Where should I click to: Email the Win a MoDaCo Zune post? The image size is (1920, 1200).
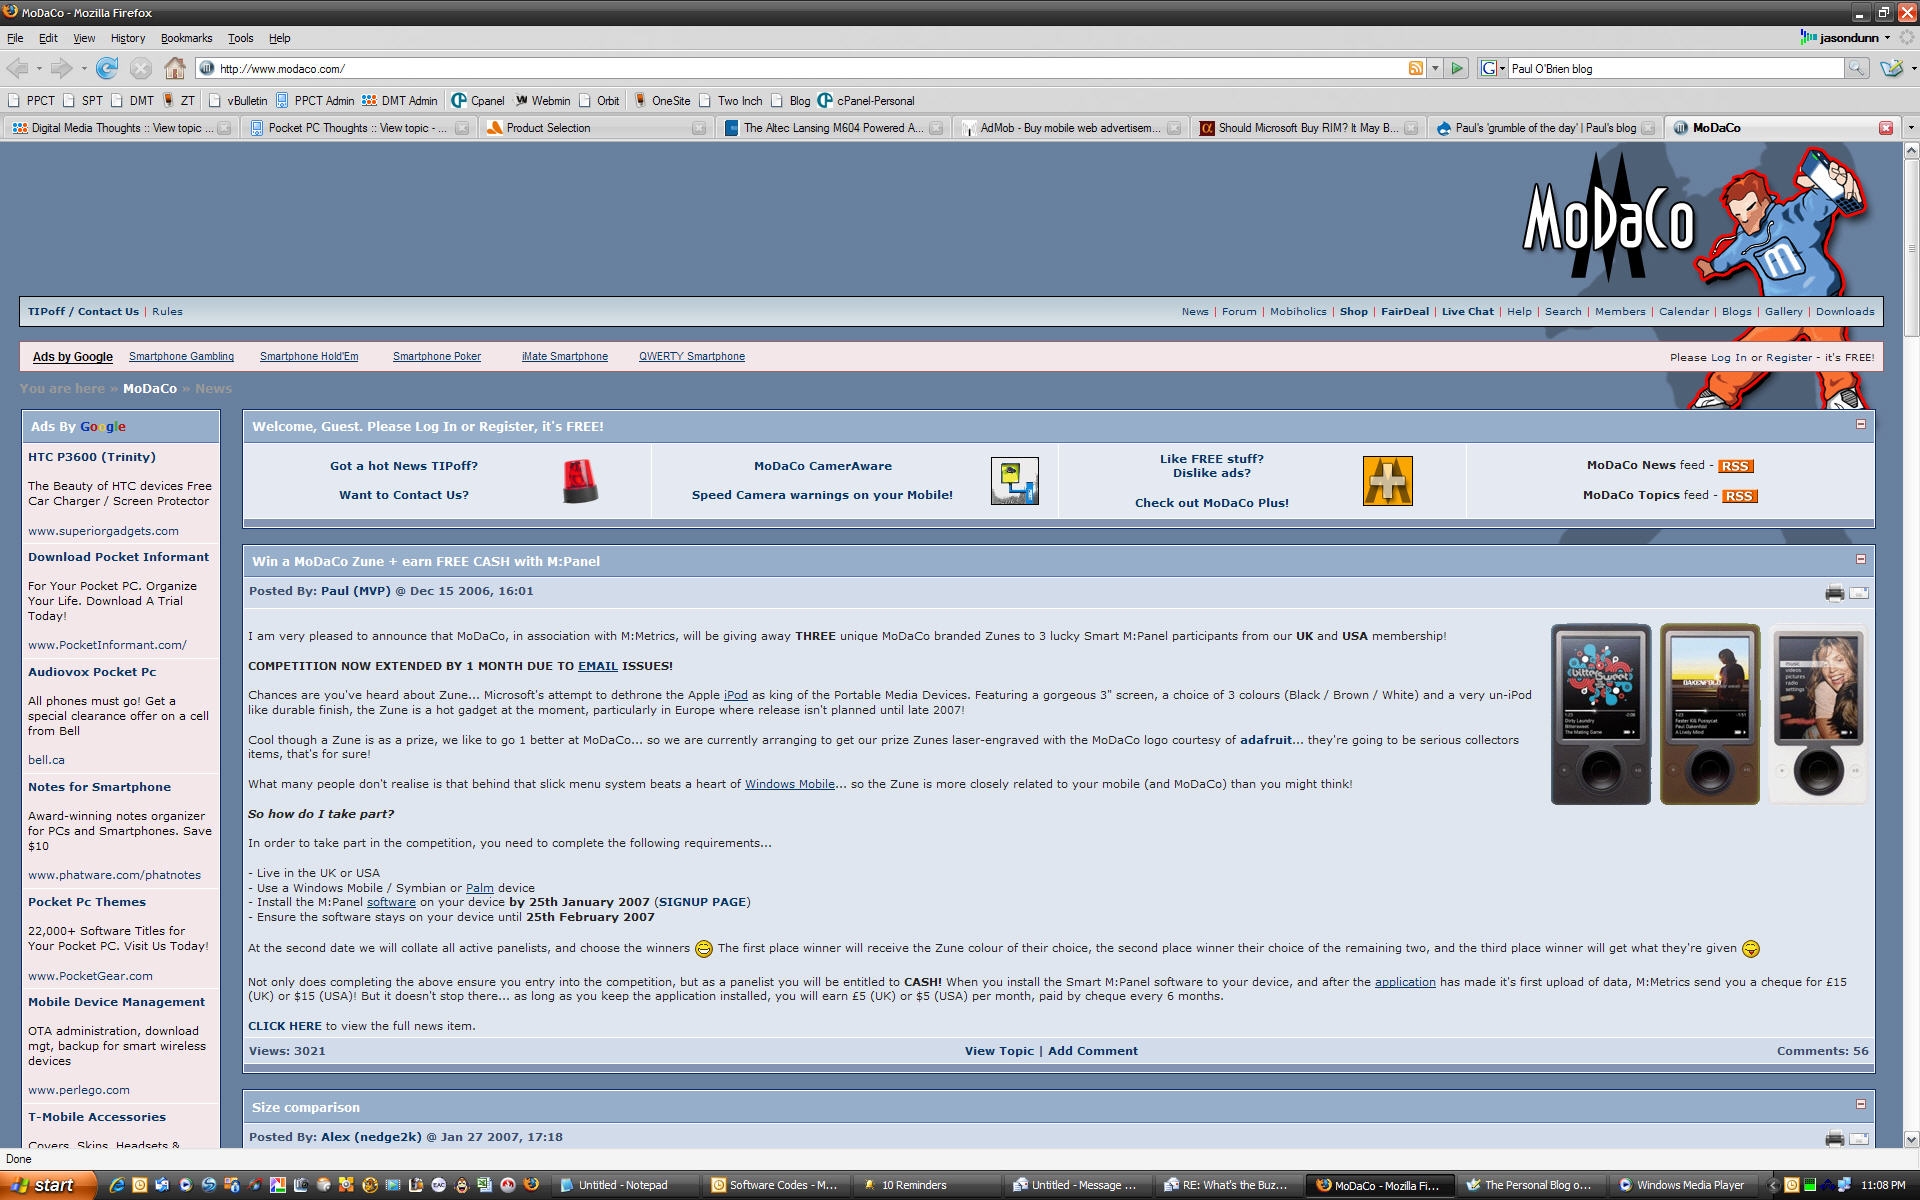pyautogui.click(x=1859, y=593)
